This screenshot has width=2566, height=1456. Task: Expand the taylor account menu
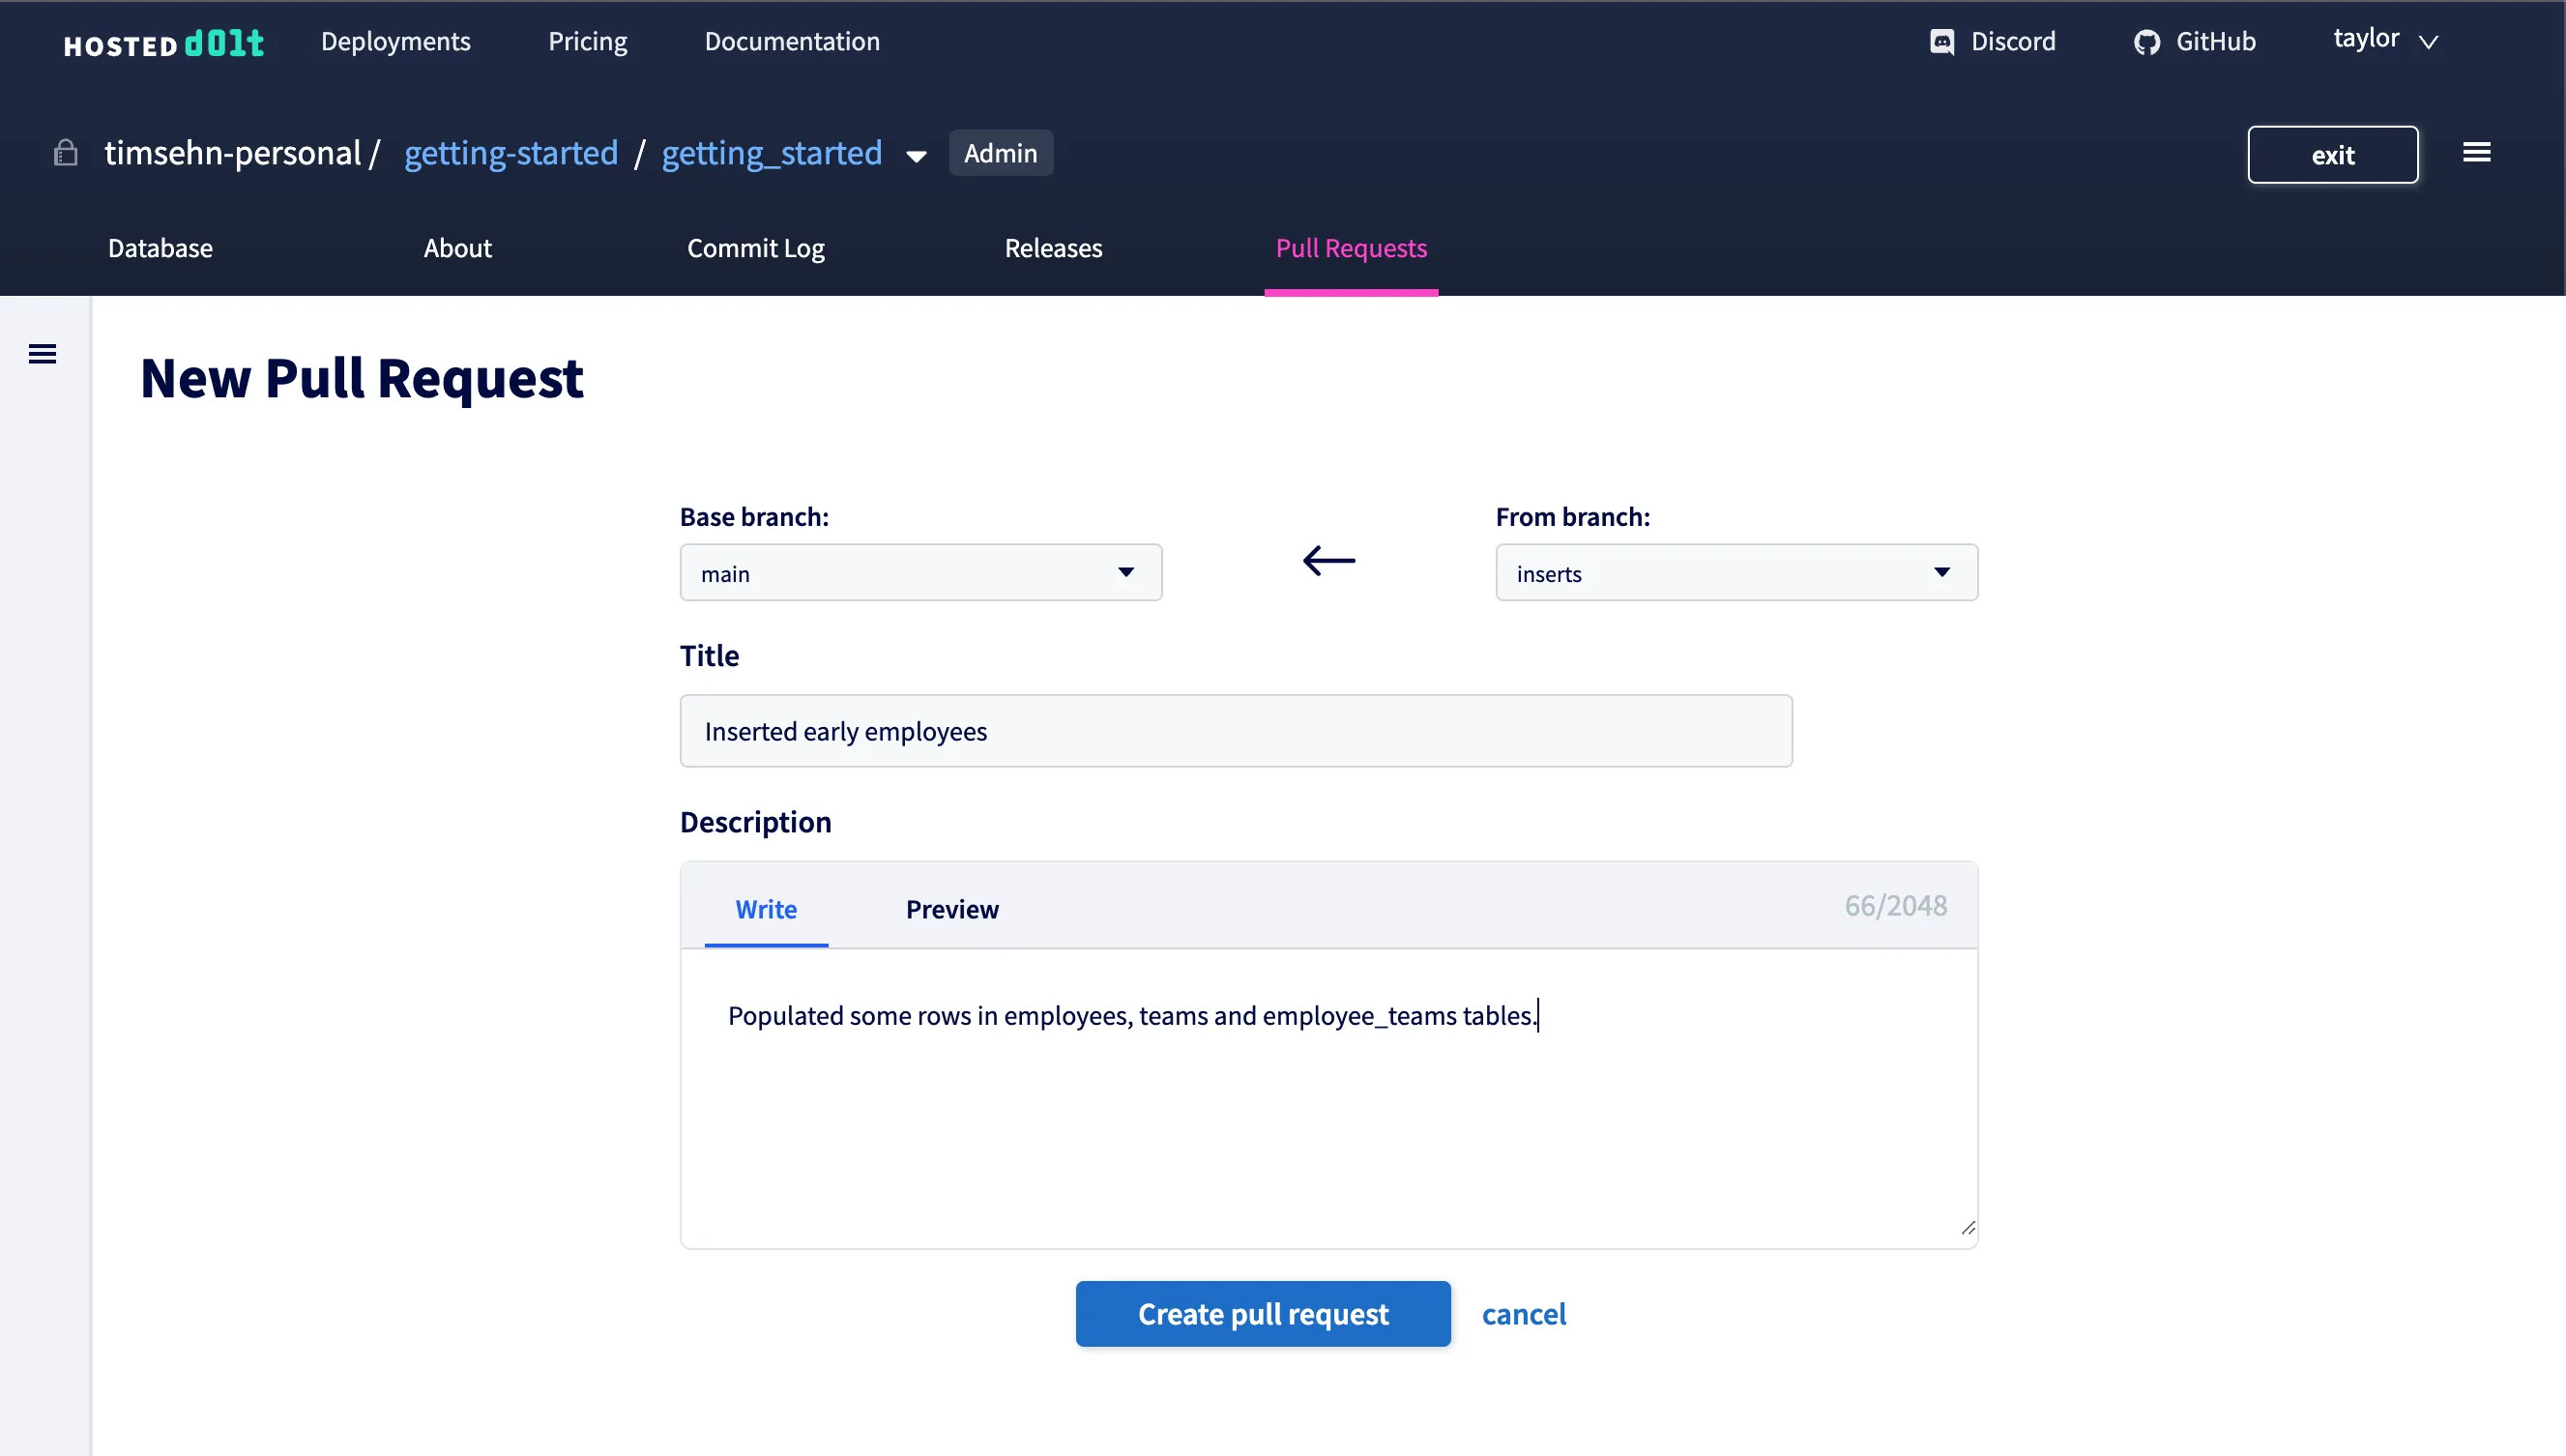2386,40
